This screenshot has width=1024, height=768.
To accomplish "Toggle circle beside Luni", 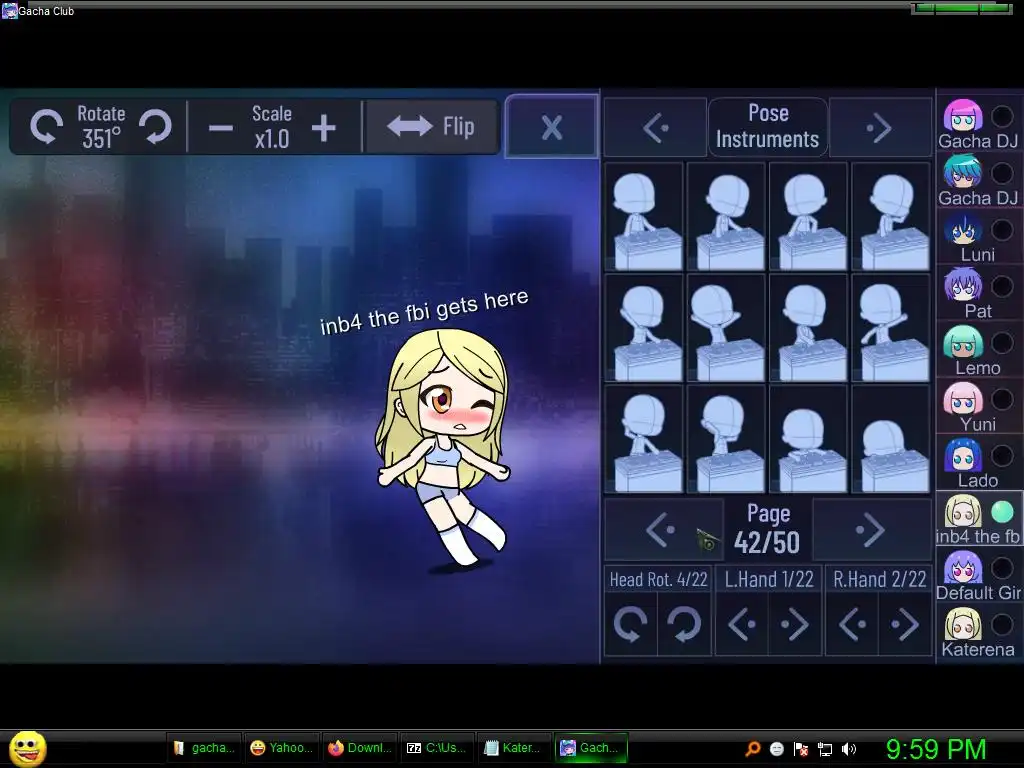I will pos(1002,229).
